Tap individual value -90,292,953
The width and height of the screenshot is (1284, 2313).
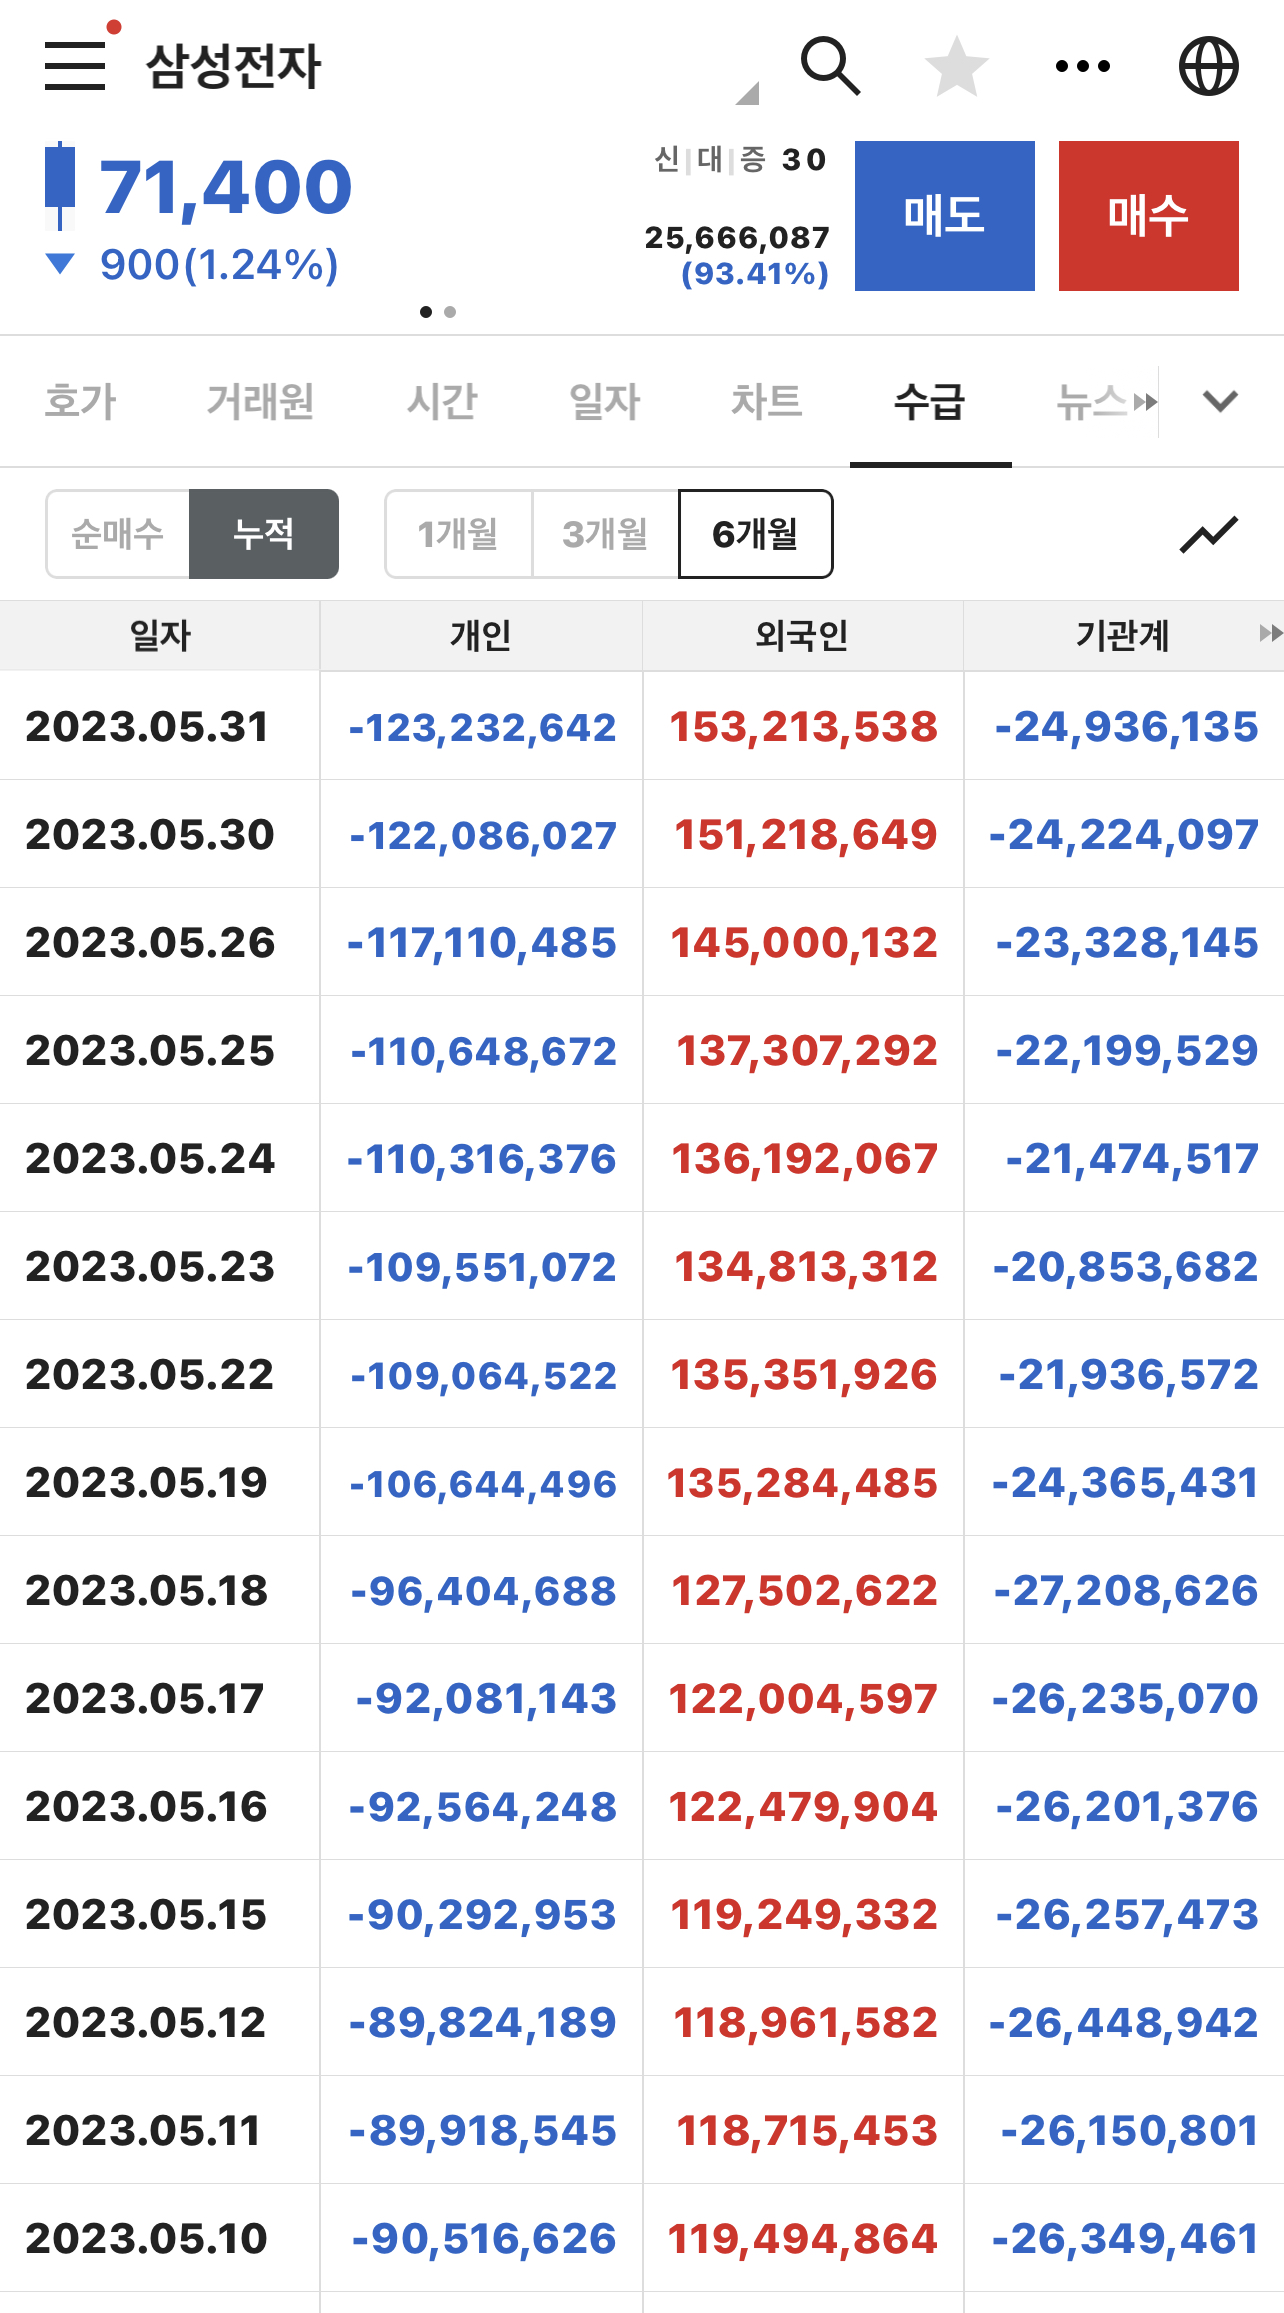pyautogui.click(x=482, y=1915)
